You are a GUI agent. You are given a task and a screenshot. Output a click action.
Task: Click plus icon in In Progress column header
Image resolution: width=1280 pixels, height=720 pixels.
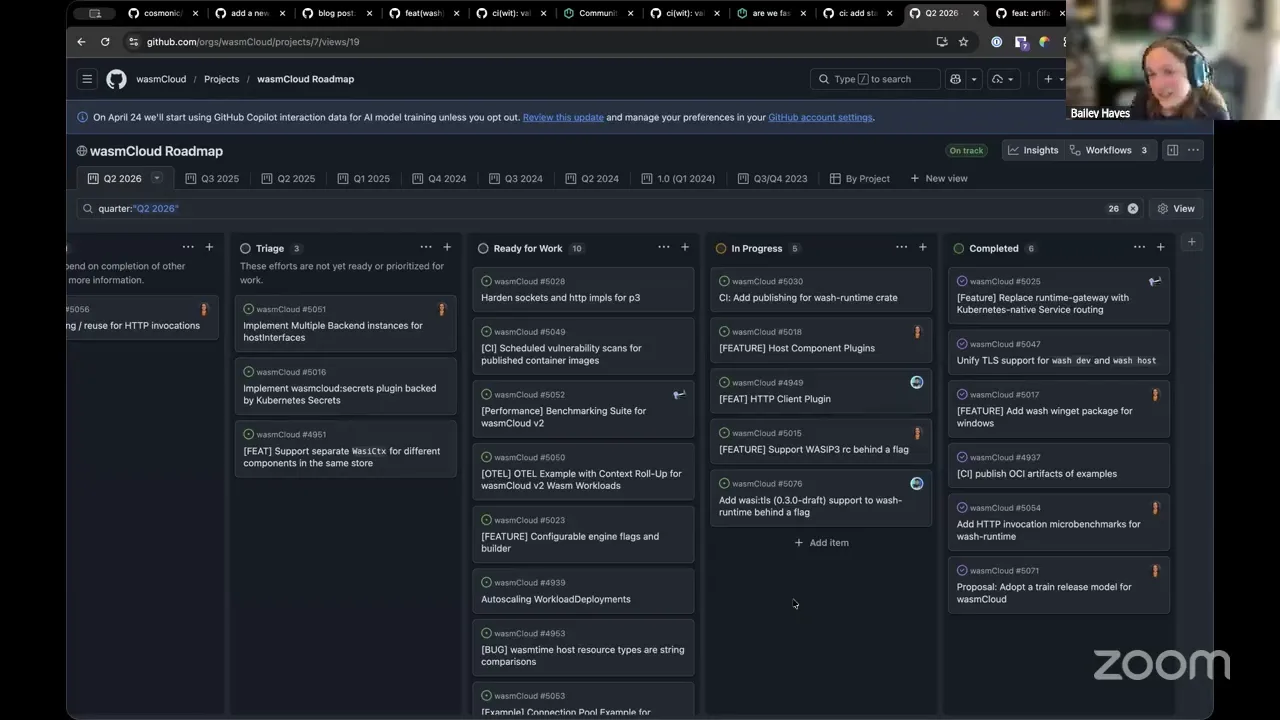(923, 247)
